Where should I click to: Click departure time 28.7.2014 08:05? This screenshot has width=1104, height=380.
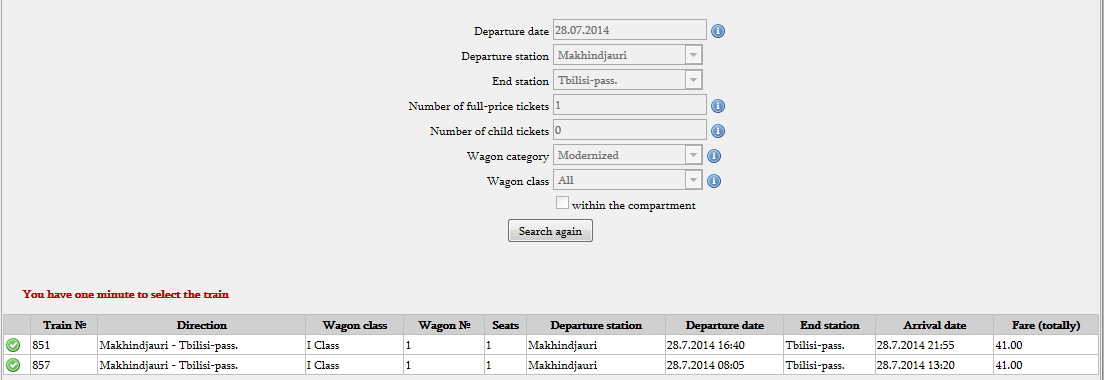tap(724, 365)
